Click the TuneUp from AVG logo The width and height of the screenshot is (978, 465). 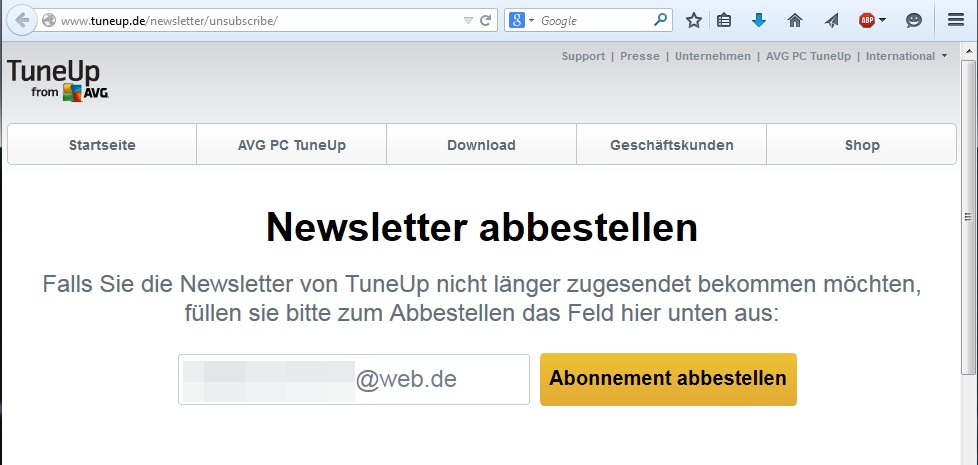click(x=58, y=80)
